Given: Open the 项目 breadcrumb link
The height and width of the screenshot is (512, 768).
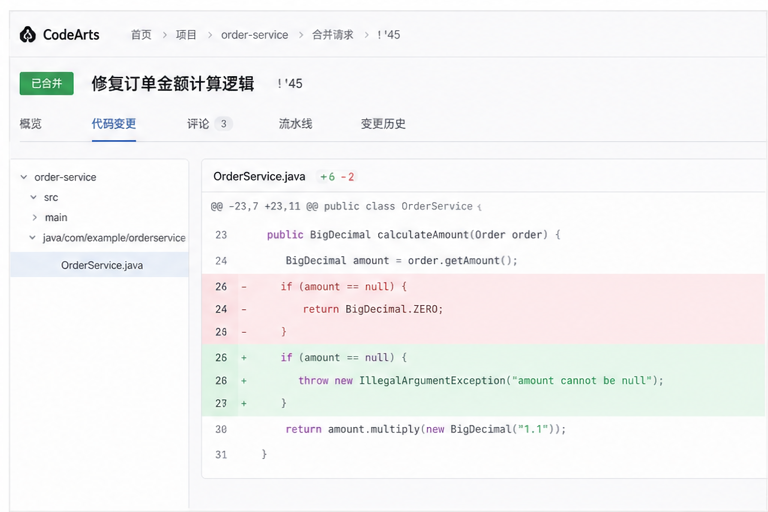Looking at the screenshot, I should tap(186, 35).
